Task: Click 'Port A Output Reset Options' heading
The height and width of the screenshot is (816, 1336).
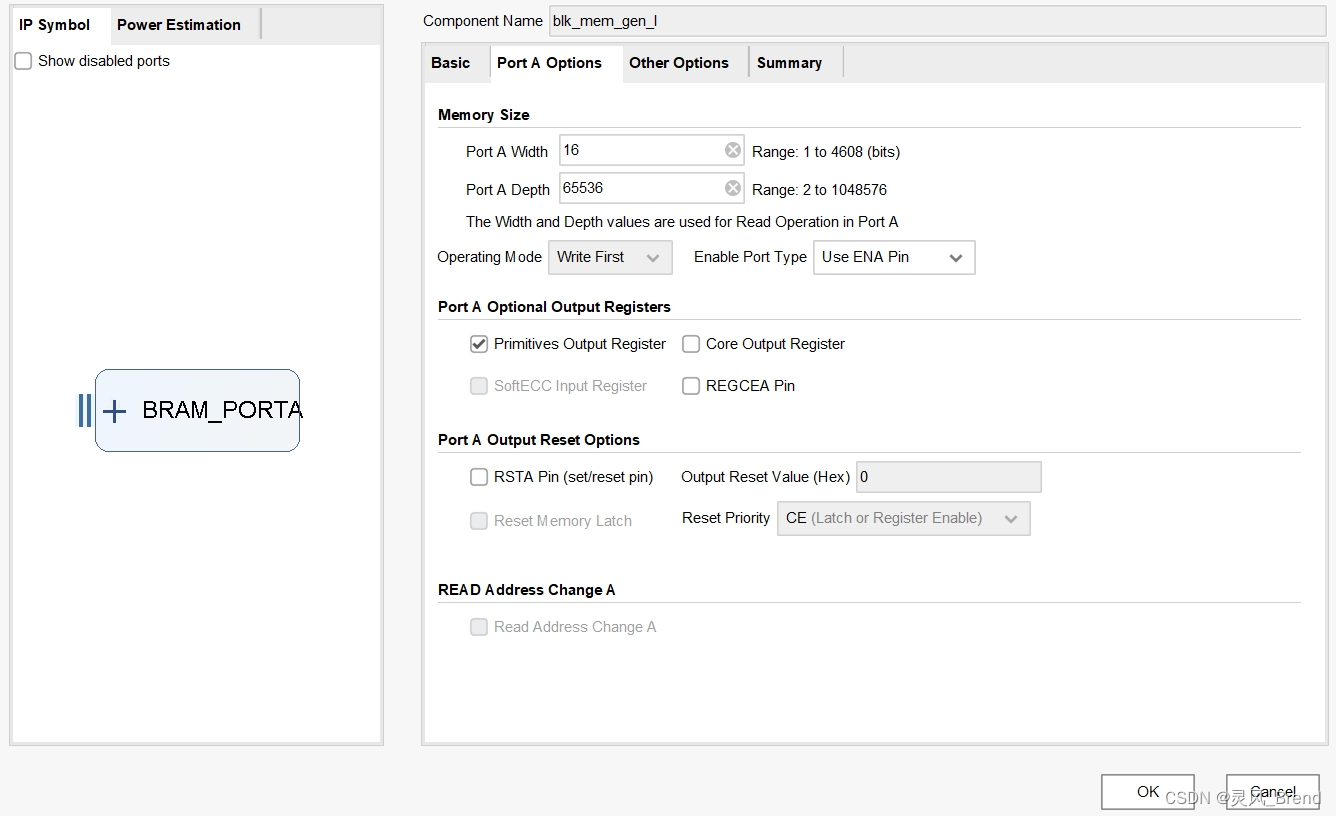Action: (539, 440)
